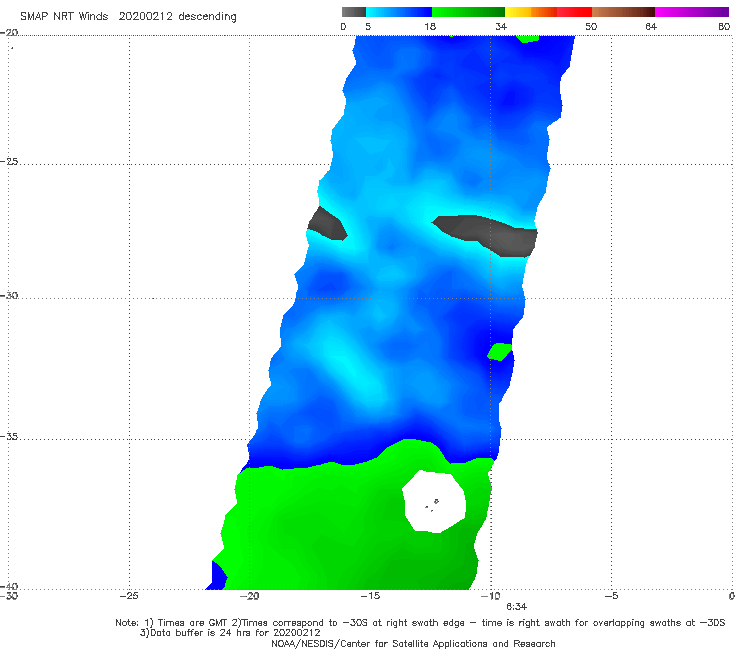The image size is (740, 650).
Task: Click the note line starting "Note: 1) Times are GMT"
Action: click(x=420, y=623)
